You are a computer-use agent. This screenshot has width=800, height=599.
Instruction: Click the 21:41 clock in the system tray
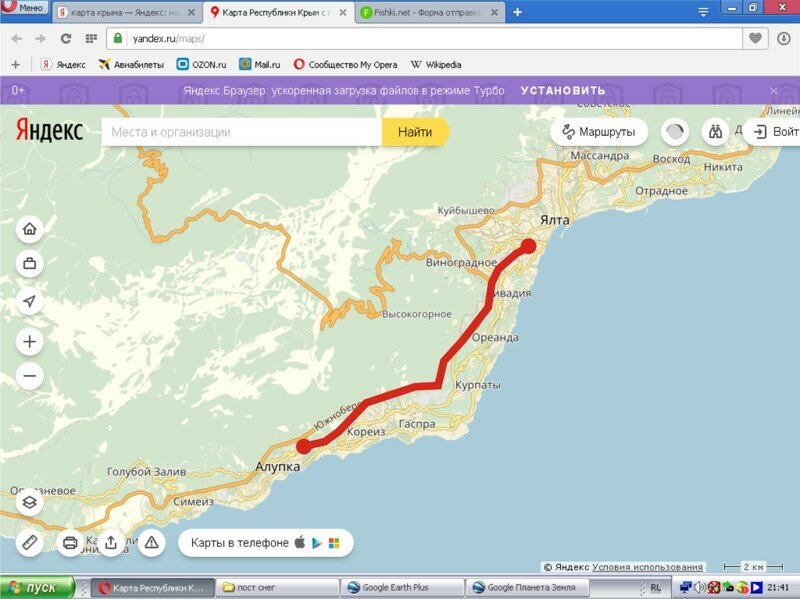(778, 588)
